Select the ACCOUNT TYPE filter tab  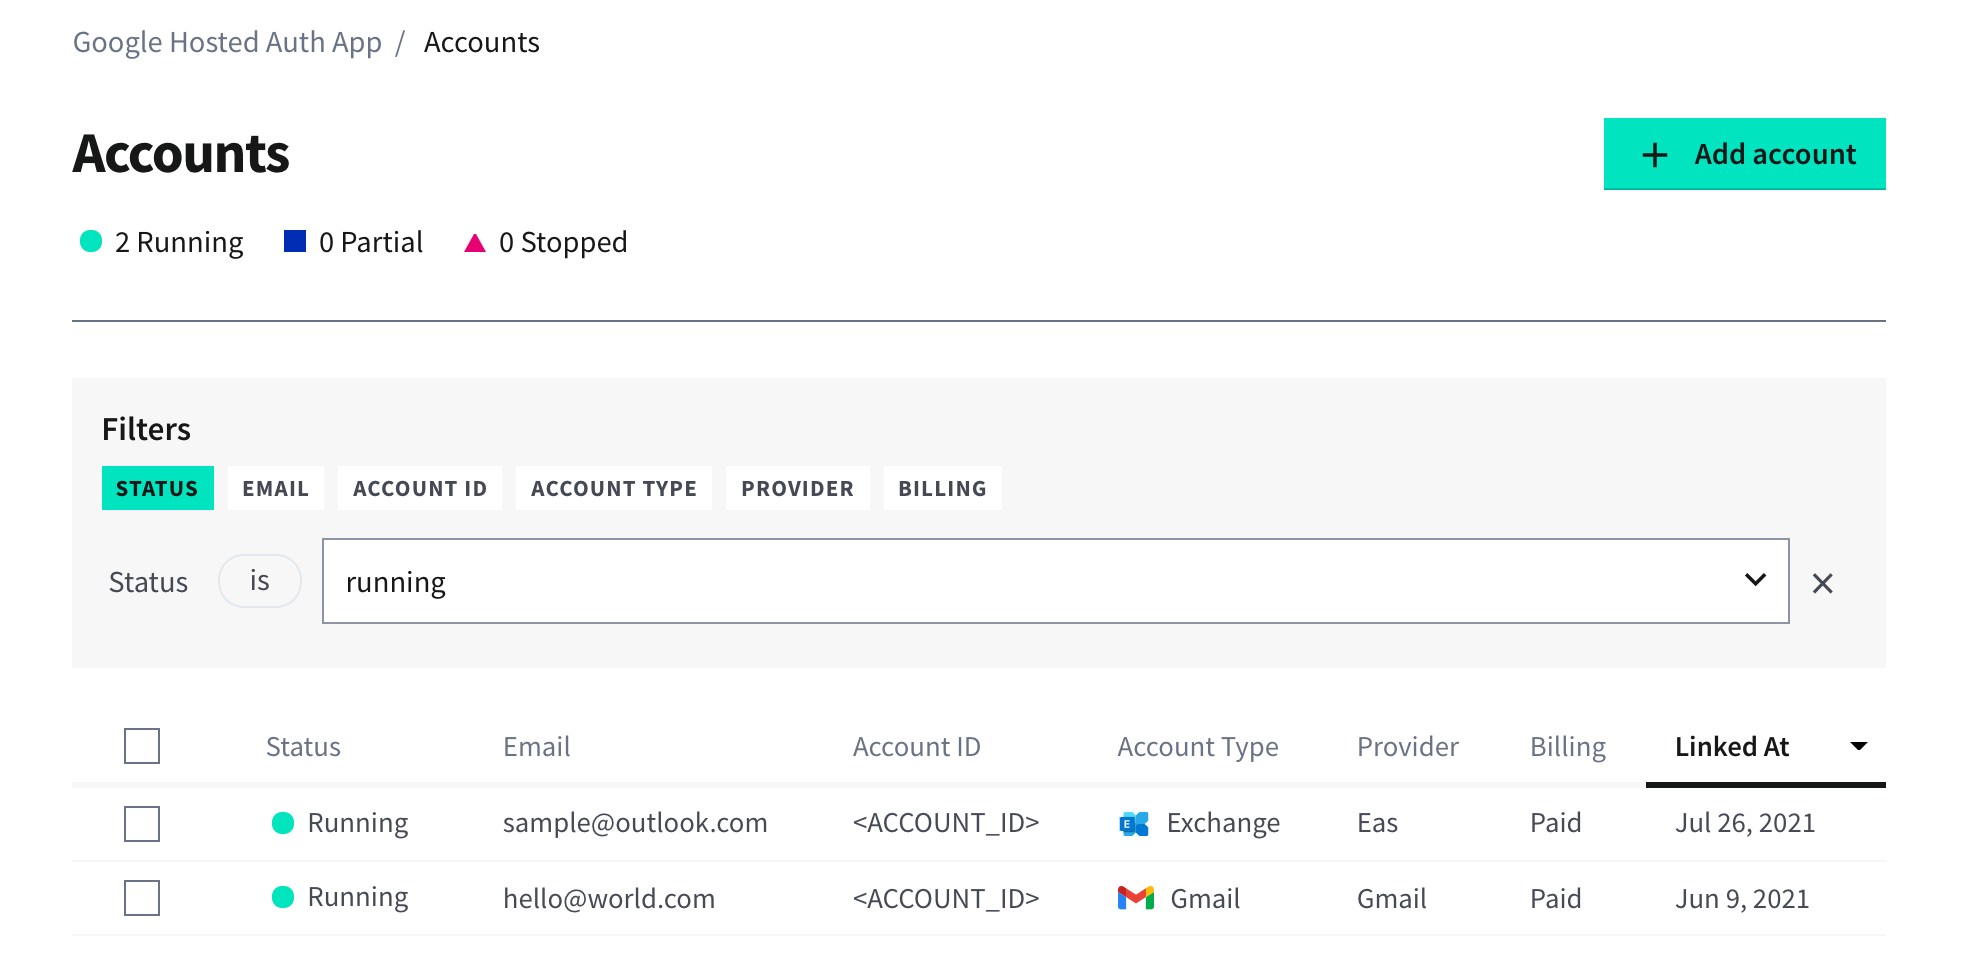[613, 488]
